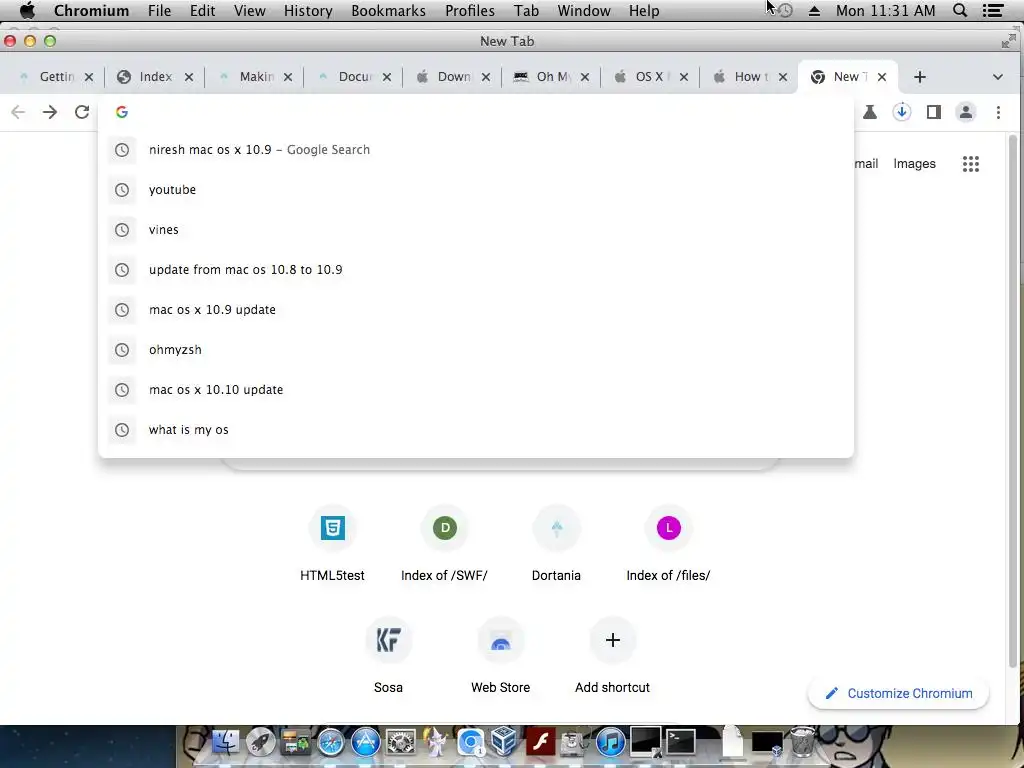
Task: Select the ohmyzsh suggestion
Action: 475,349
